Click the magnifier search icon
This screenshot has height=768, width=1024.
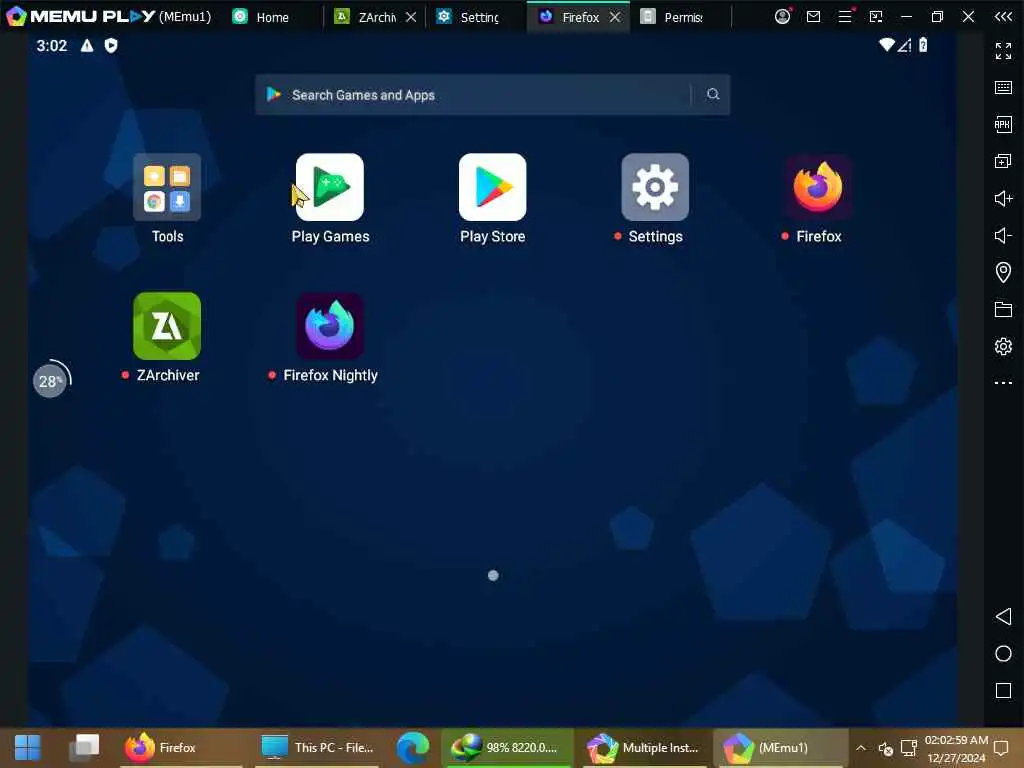pyautogui.click(x=712, y=95)
